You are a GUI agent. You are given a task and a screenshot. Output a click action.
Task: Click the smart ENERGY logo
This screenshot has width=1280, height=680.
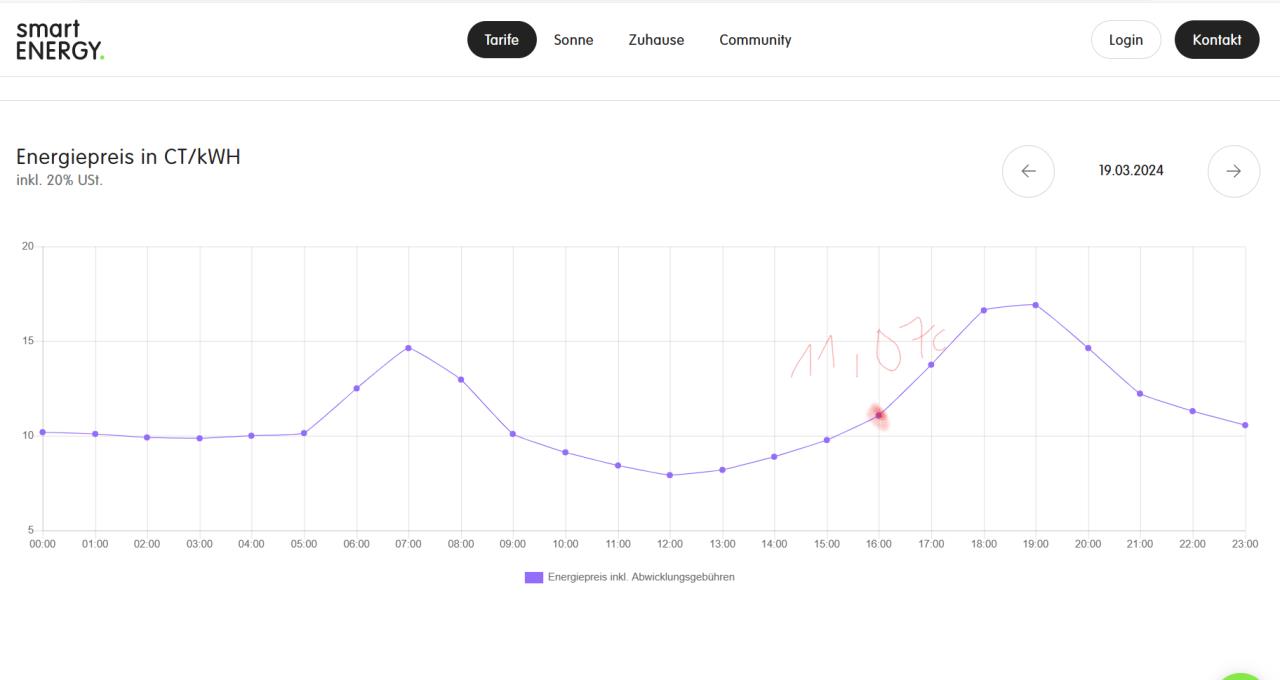click(x=60, y=40)
